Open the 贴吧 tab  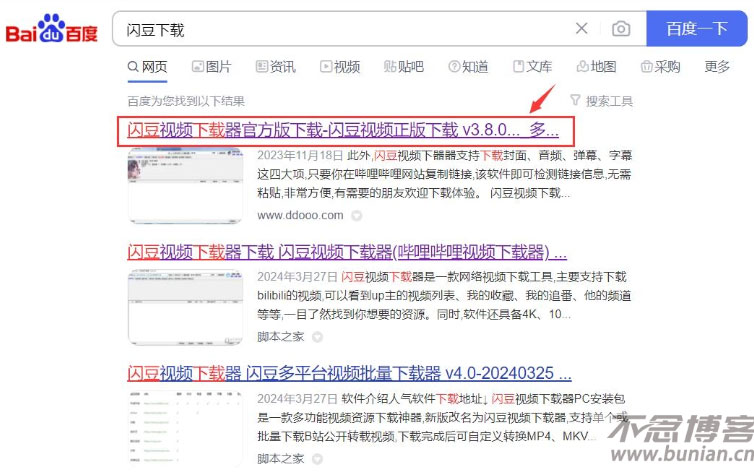[x=404, y=66]
